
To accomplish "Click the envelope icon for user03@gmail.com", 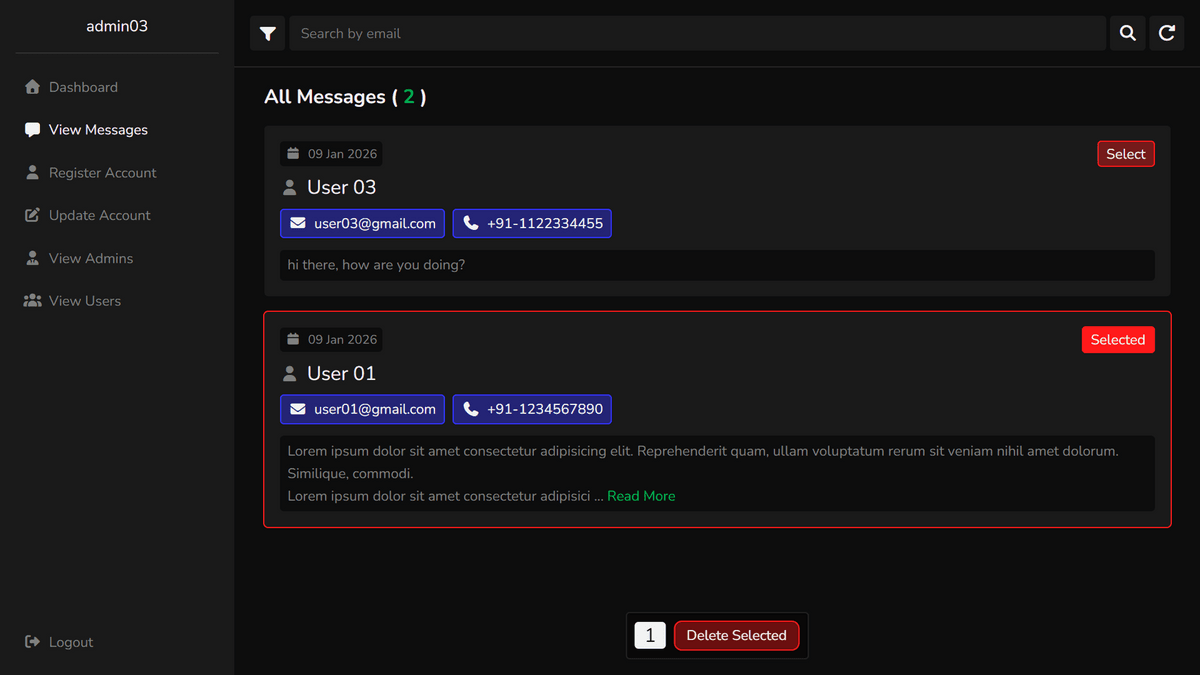I will coord(298,224).
